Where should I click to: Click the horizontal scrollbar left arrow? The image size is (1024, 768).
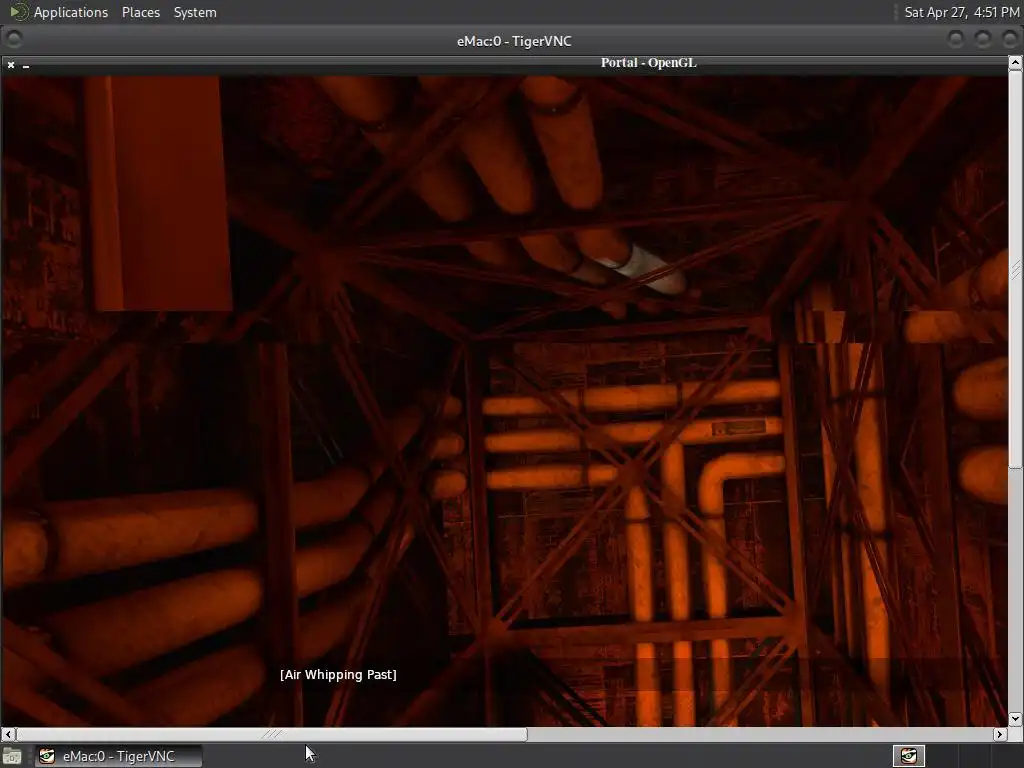[8, 734]
